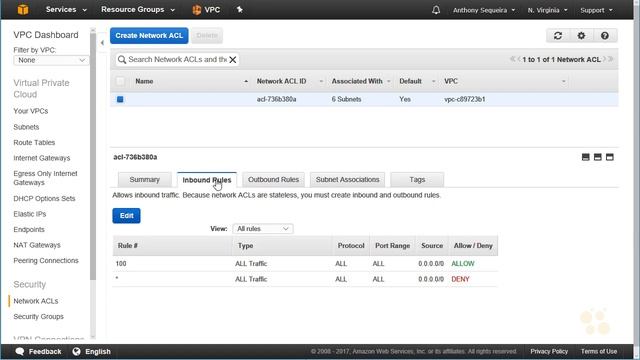Refresh the Network ACL list
The image size is (640, 360).
point(558,36)
